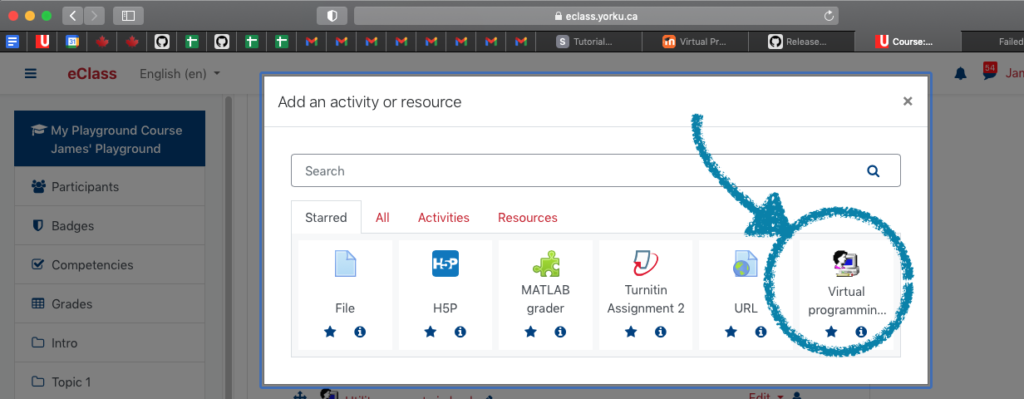
Task: Open the pinned Google Calendar tab
Action: [x=72, y=42]
